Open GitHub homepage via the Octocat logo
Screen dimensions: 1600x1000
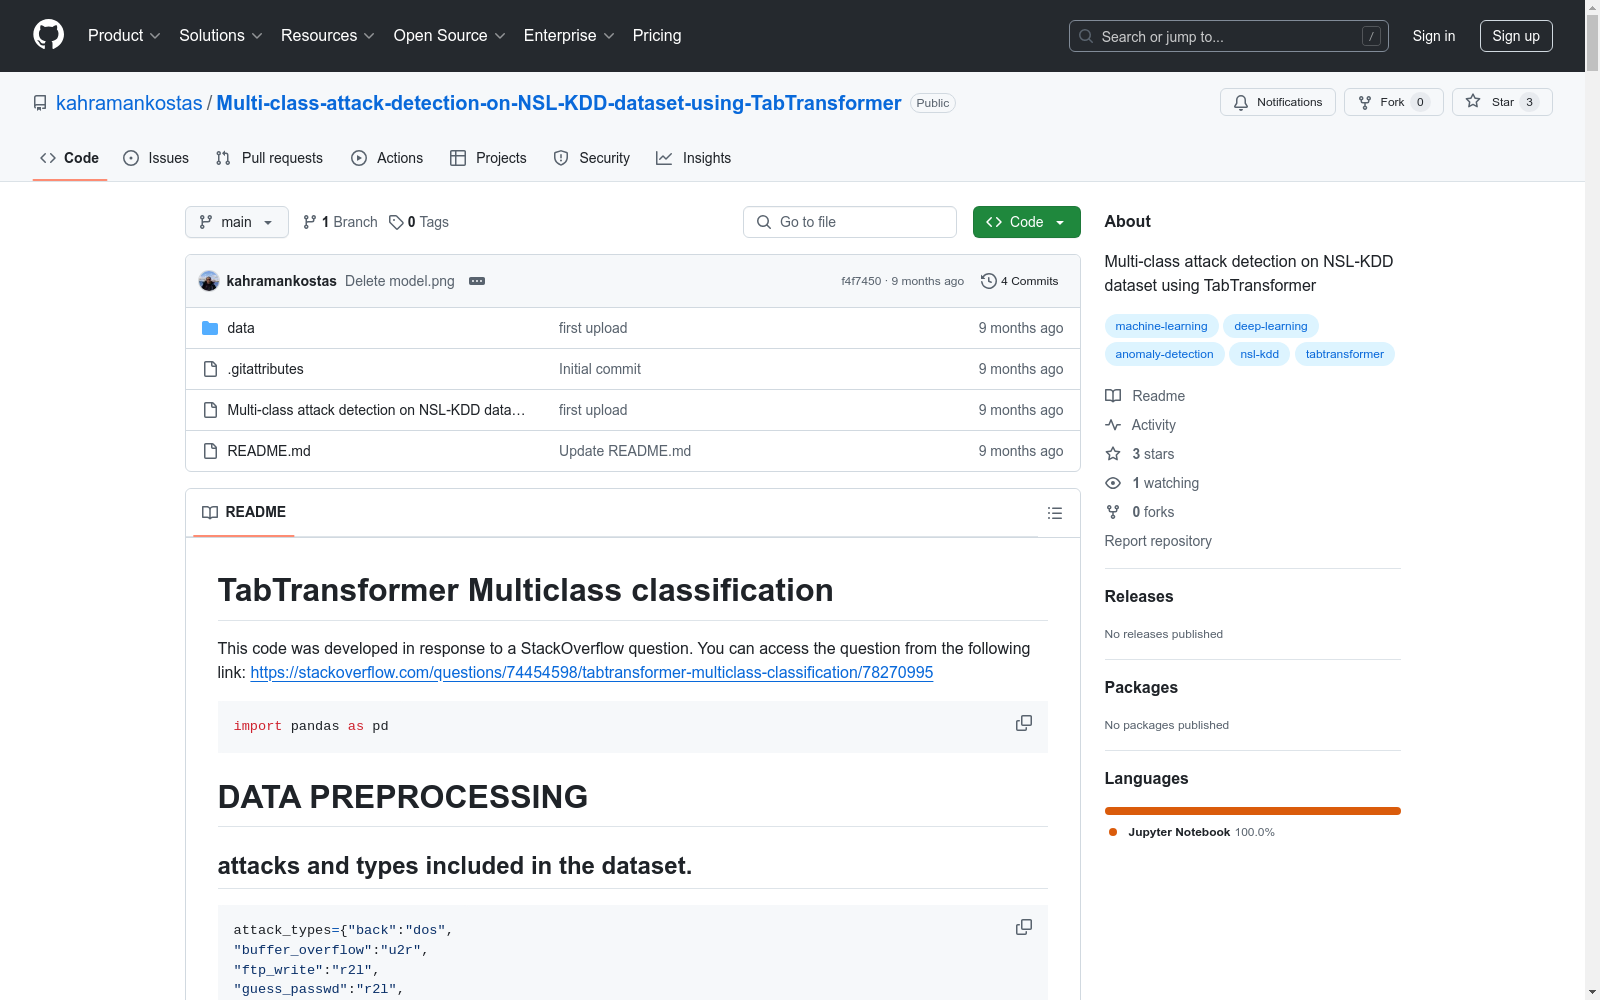point(48,35)
